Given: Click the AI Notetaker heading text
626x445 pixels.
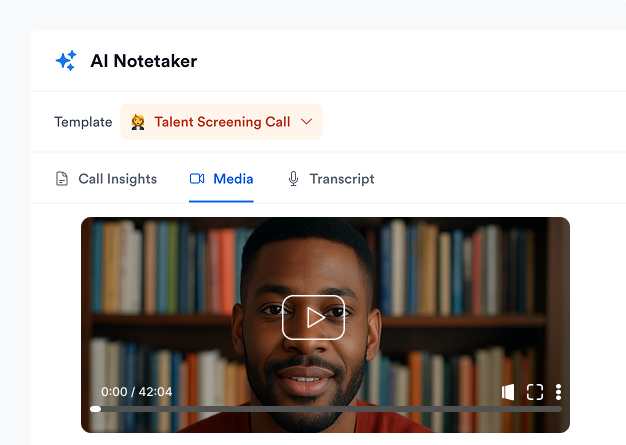Looking at the screenshot, I should (x=144, y=61).
